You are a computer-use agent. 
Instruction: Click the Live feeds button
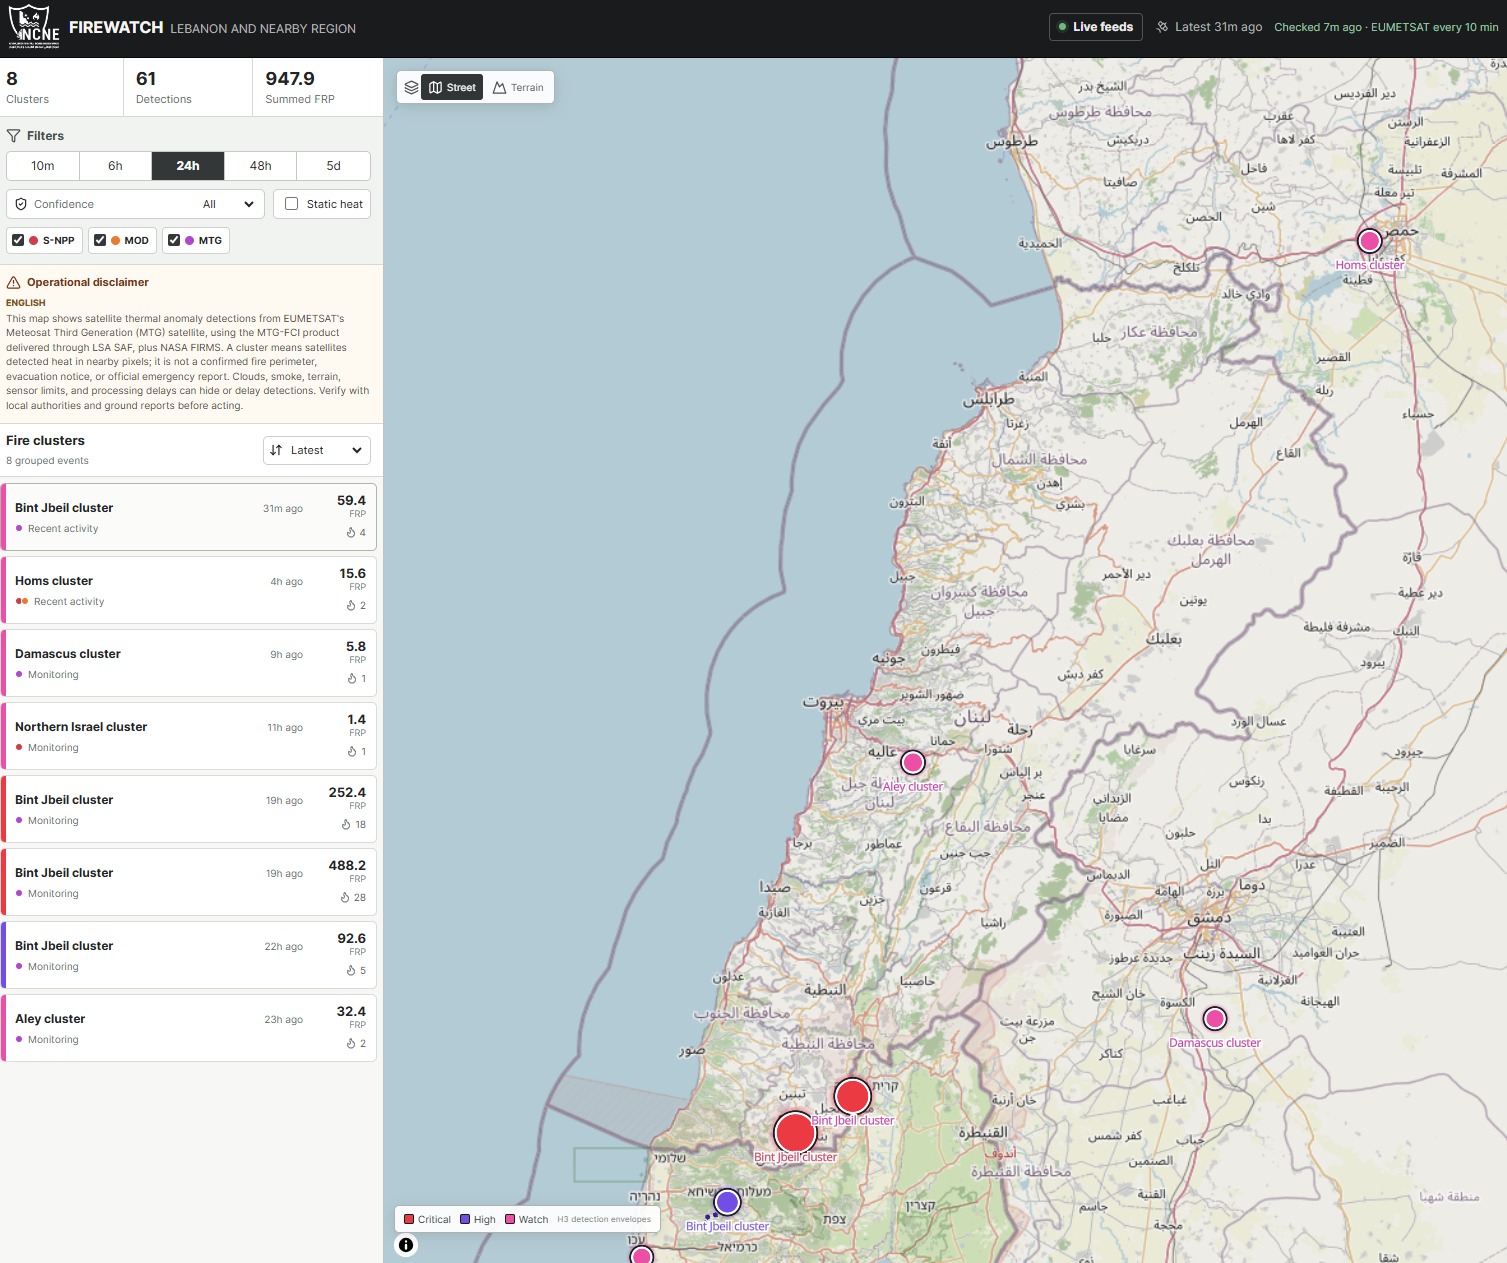pos(1096,27)
